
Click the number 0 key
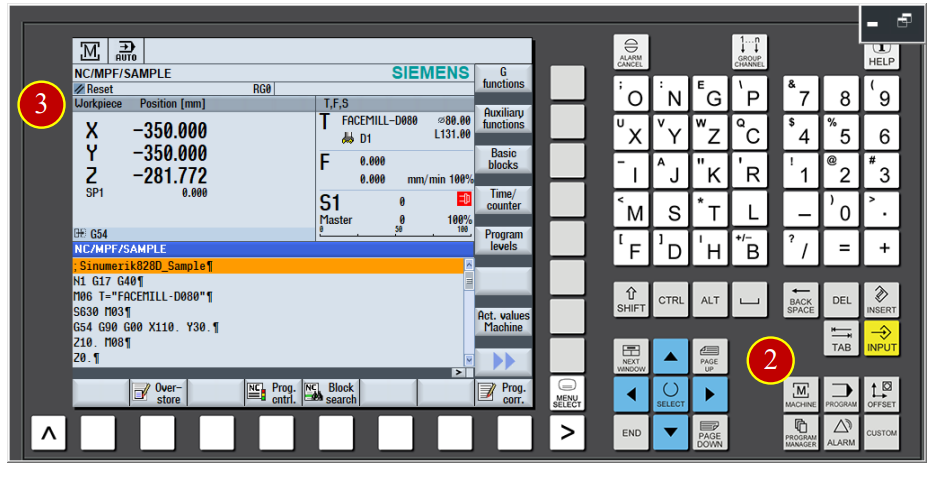pos(841,209)
